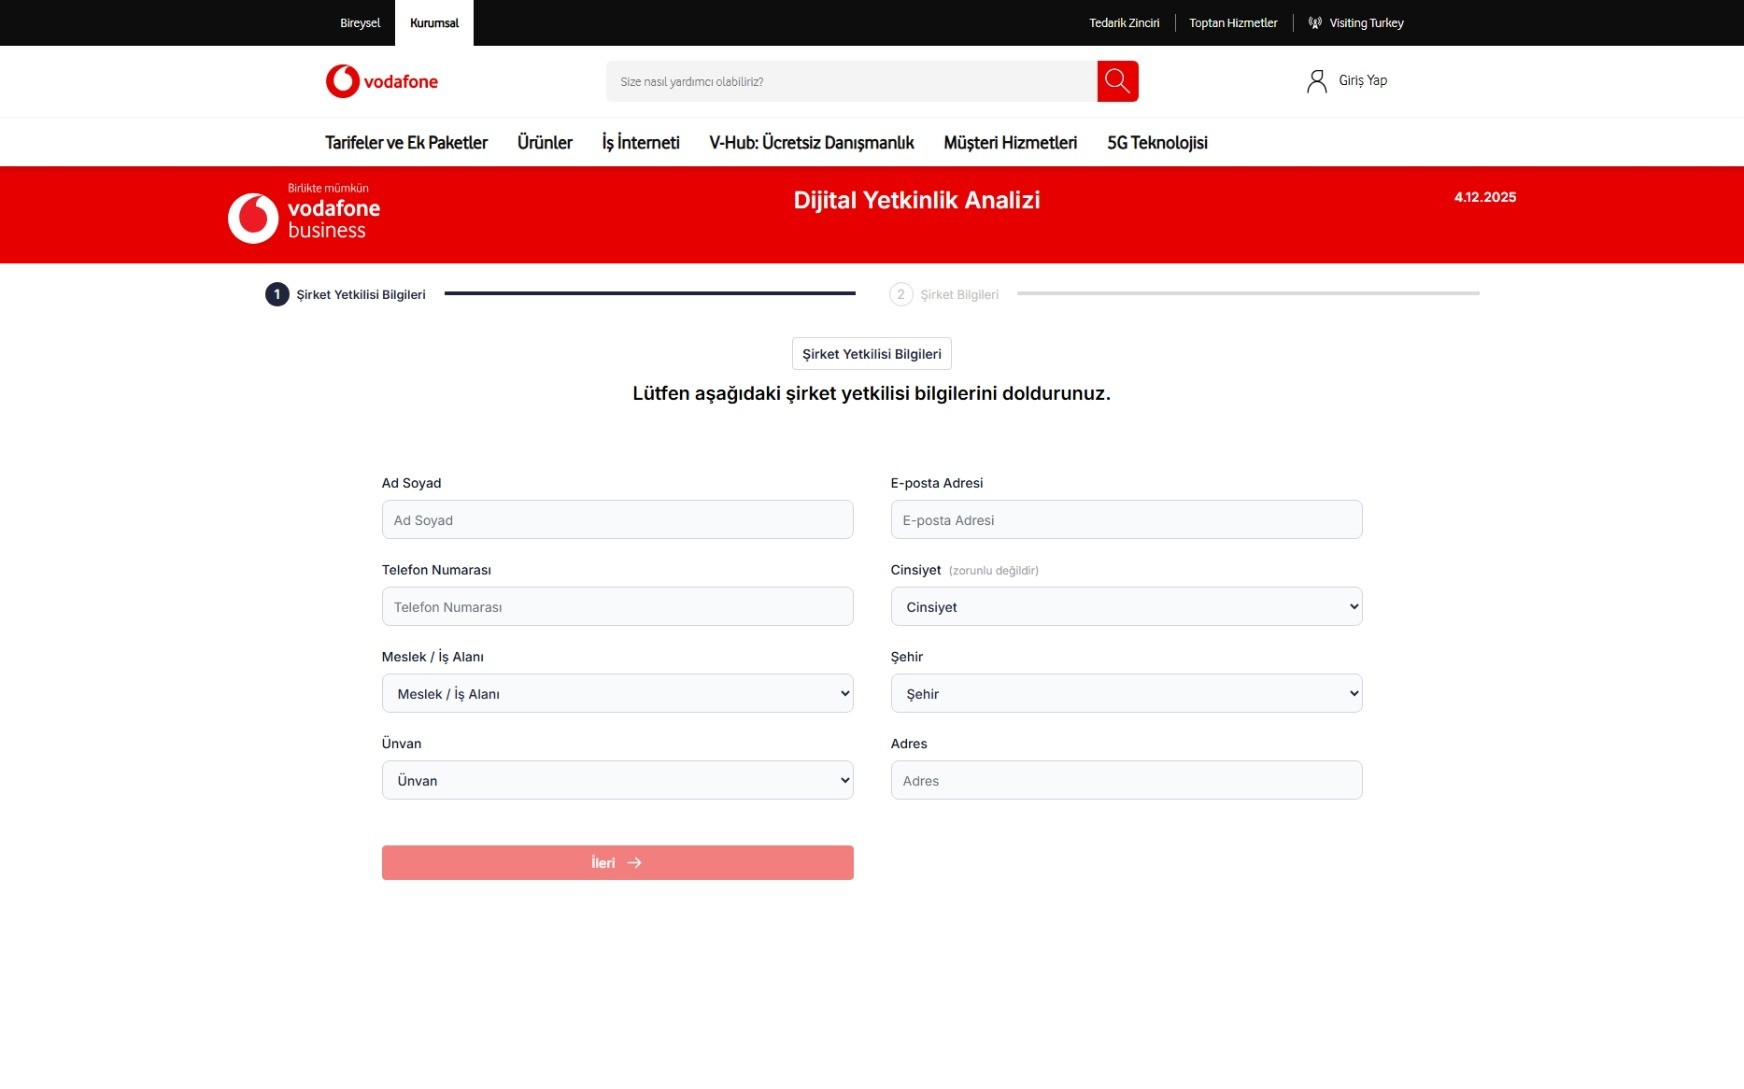Click the Giriş Yap link
The width and height of the screenshot is (1744, 1089).
click(x=1362, y=81)
